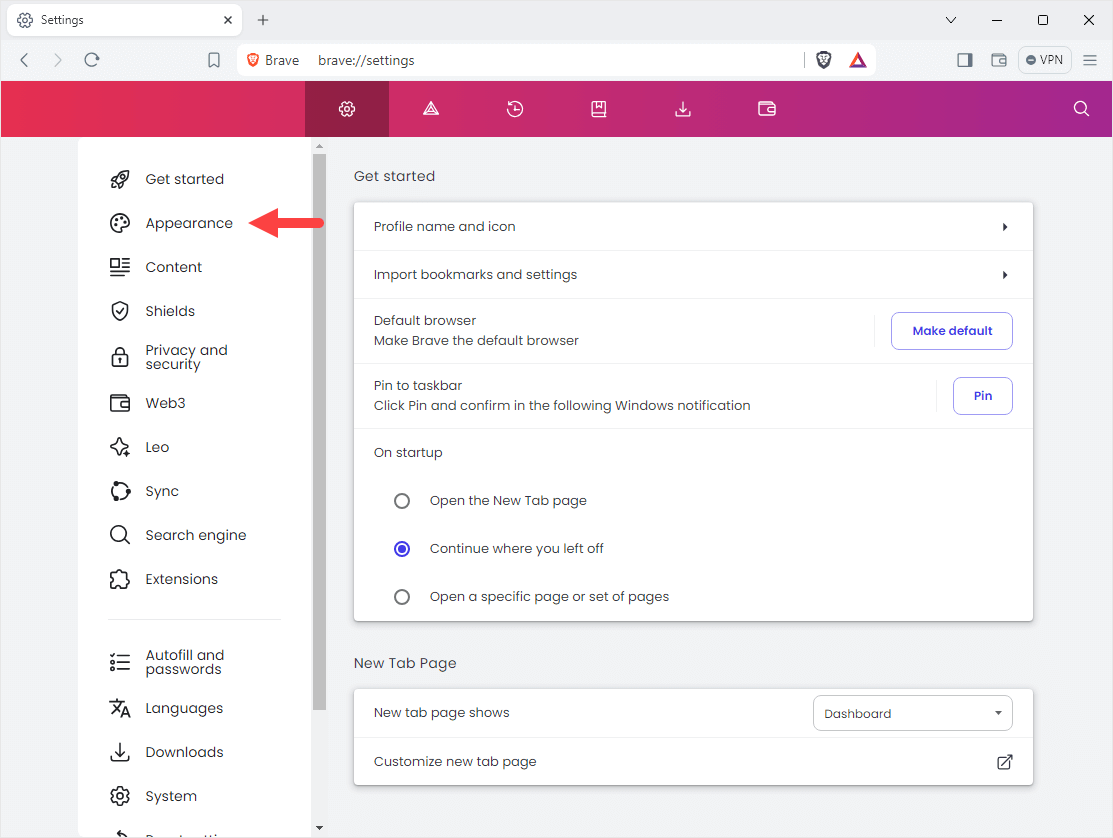Viewport: 1113px width, 838px height.
Task: Toggle the sidebar panel icon
Action: (x=965, y=60)
